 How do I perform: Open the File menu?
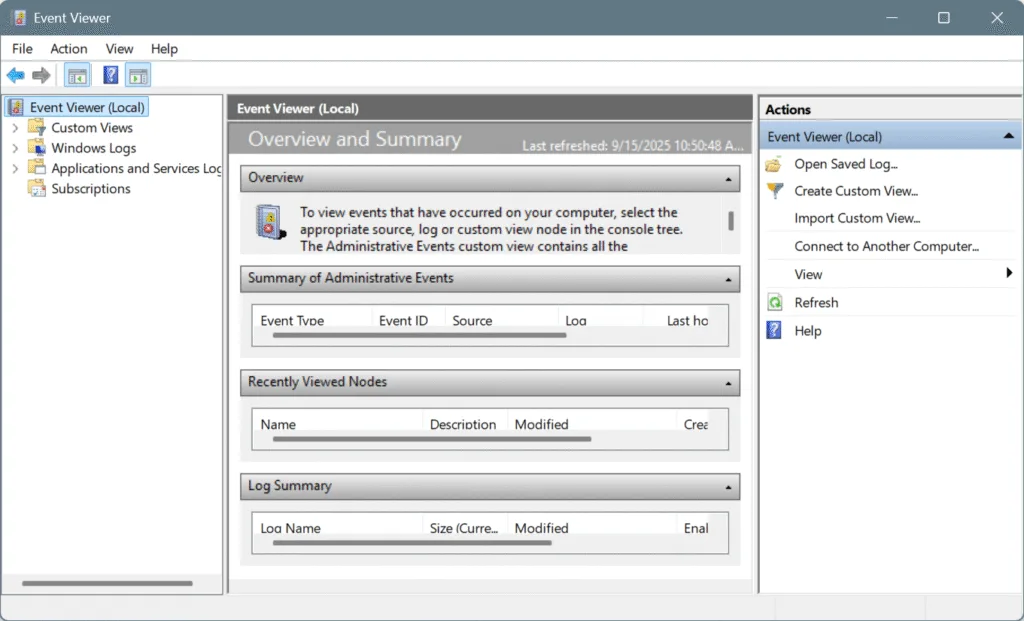point(21,48)
